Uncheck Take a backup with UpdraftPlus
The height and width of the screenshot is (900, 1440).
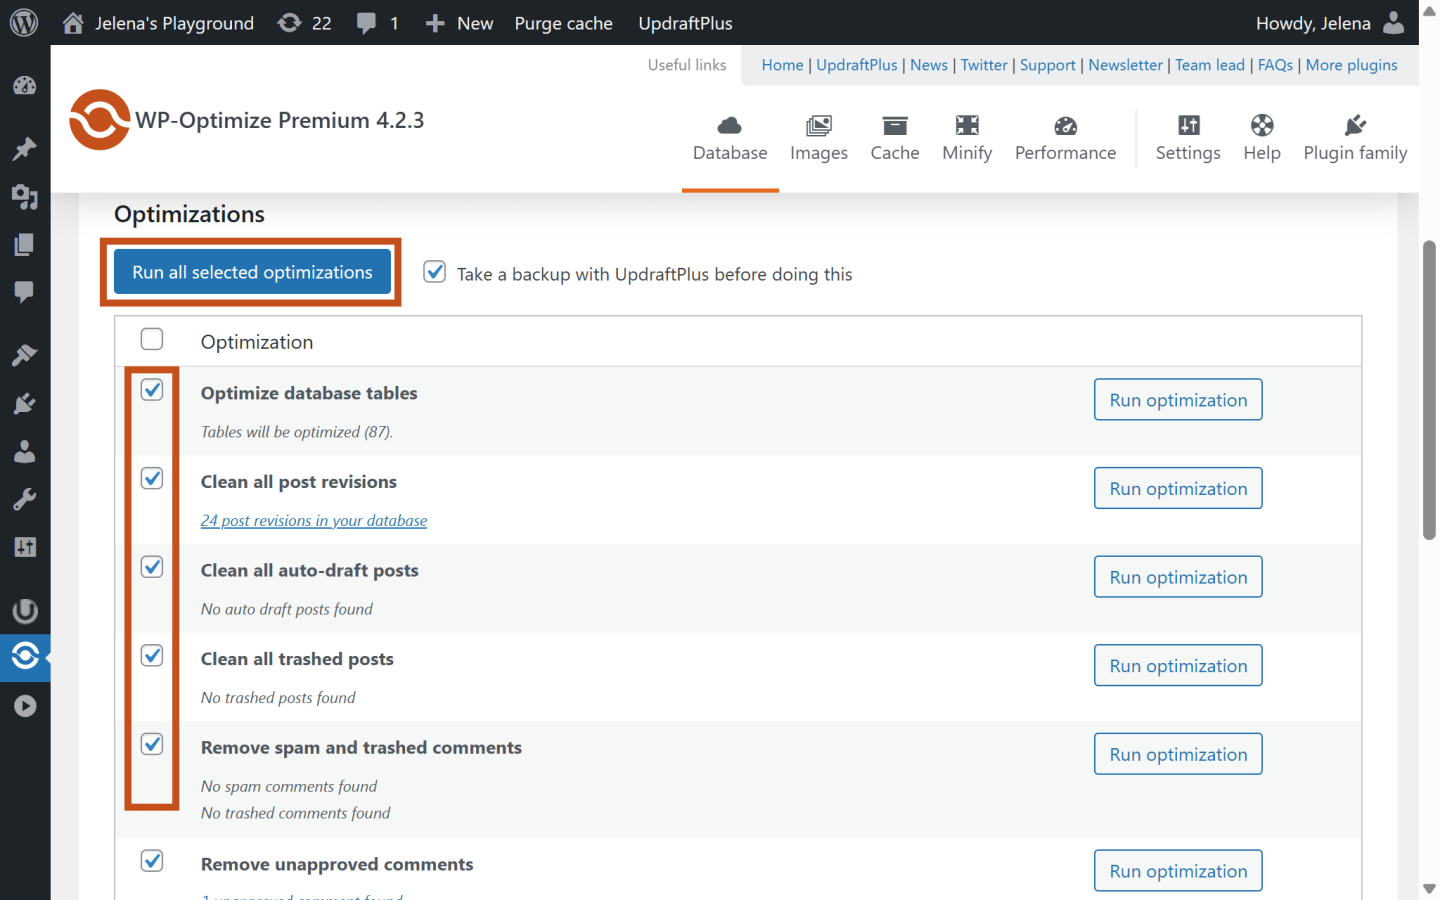click(x=434, y=271)
